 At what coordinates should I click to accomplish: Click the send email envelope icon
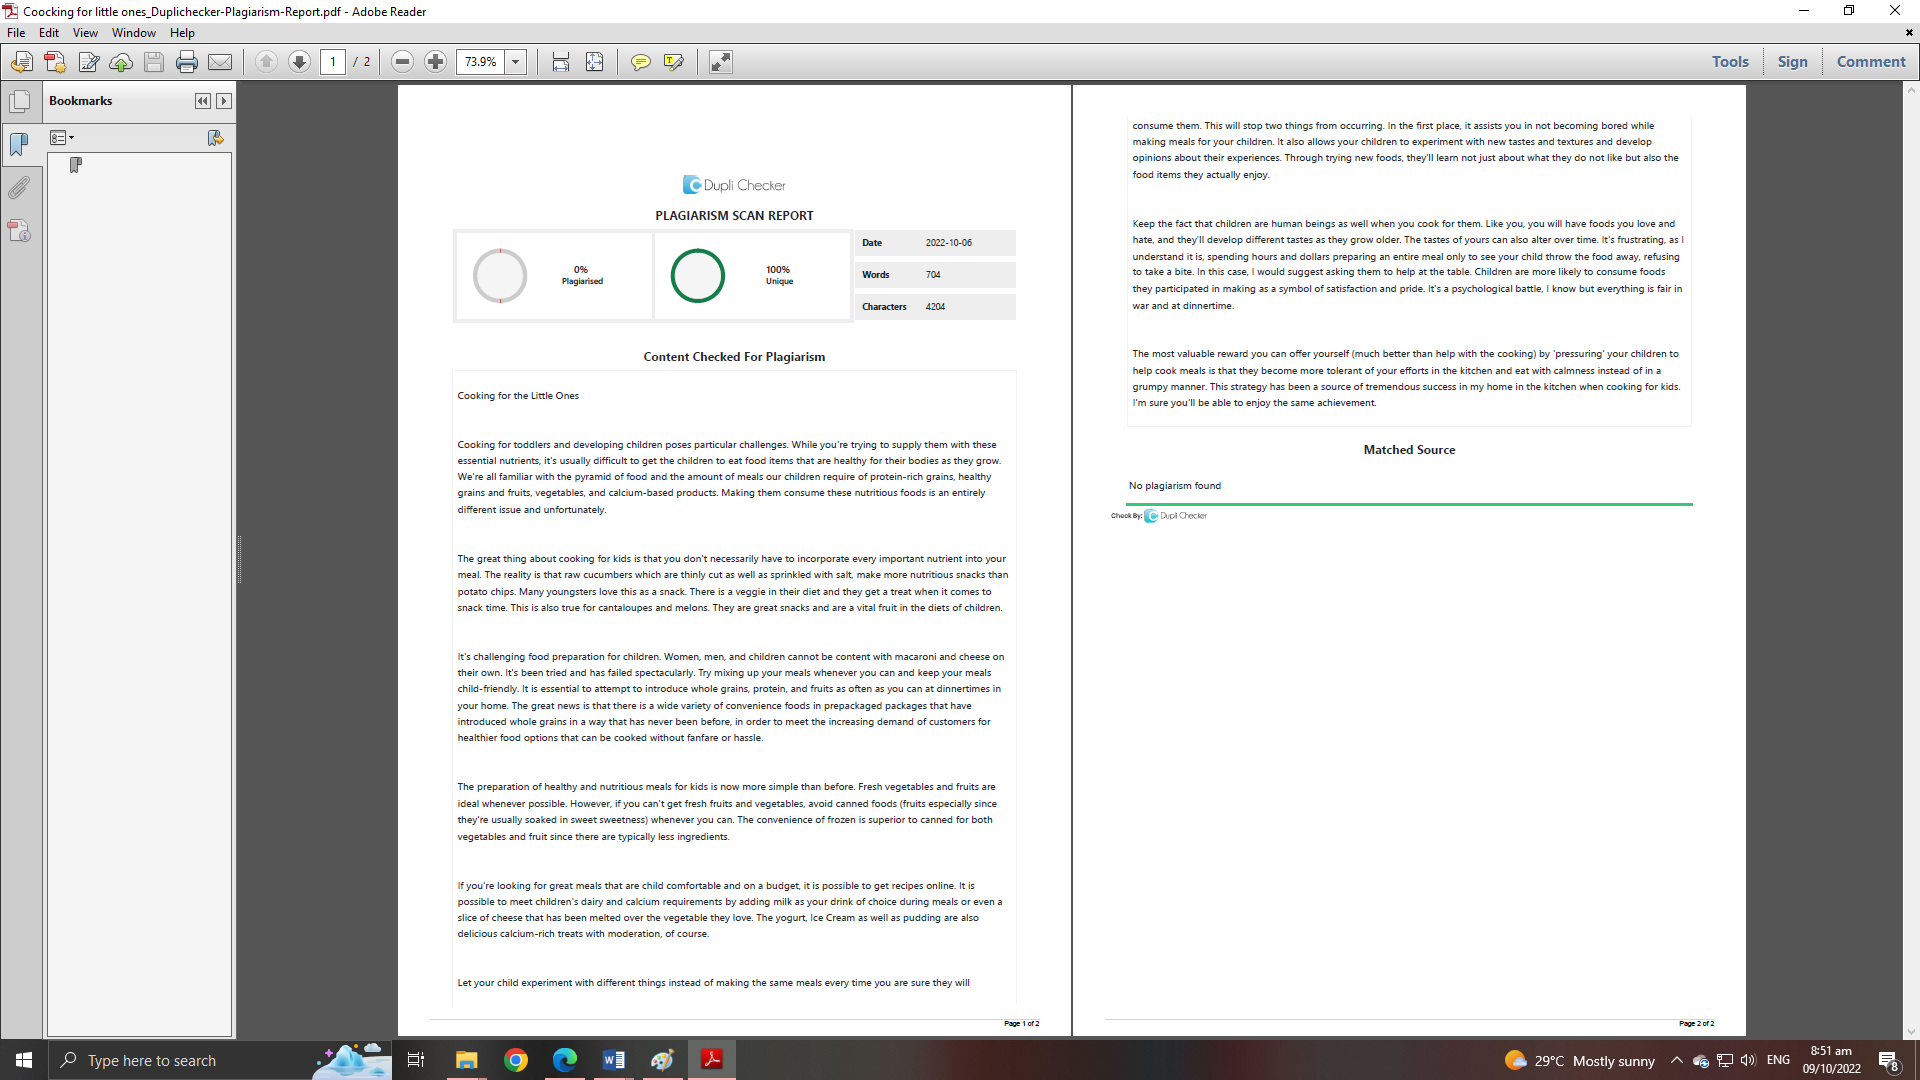coord(220,62)
